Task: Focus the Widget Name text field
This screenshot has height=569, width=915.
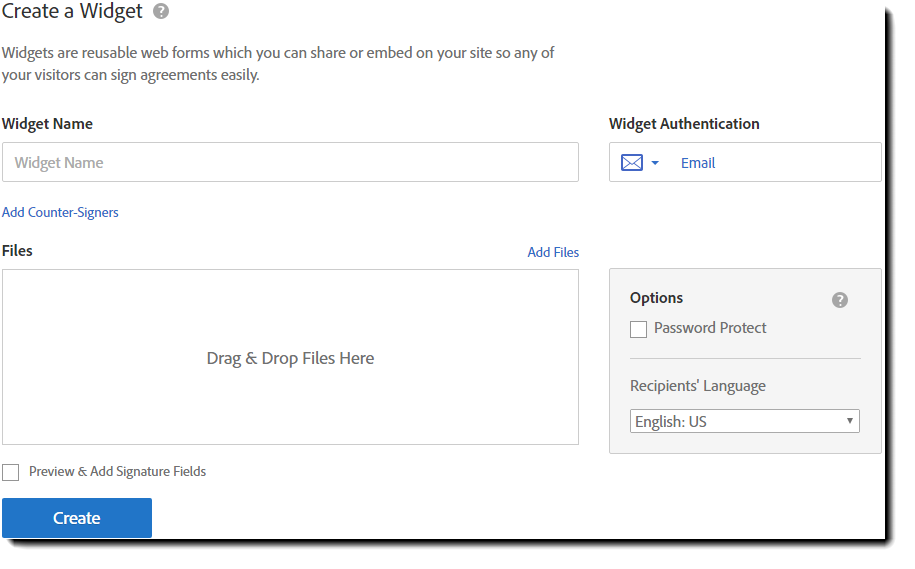Action: (x=290, y=162)
